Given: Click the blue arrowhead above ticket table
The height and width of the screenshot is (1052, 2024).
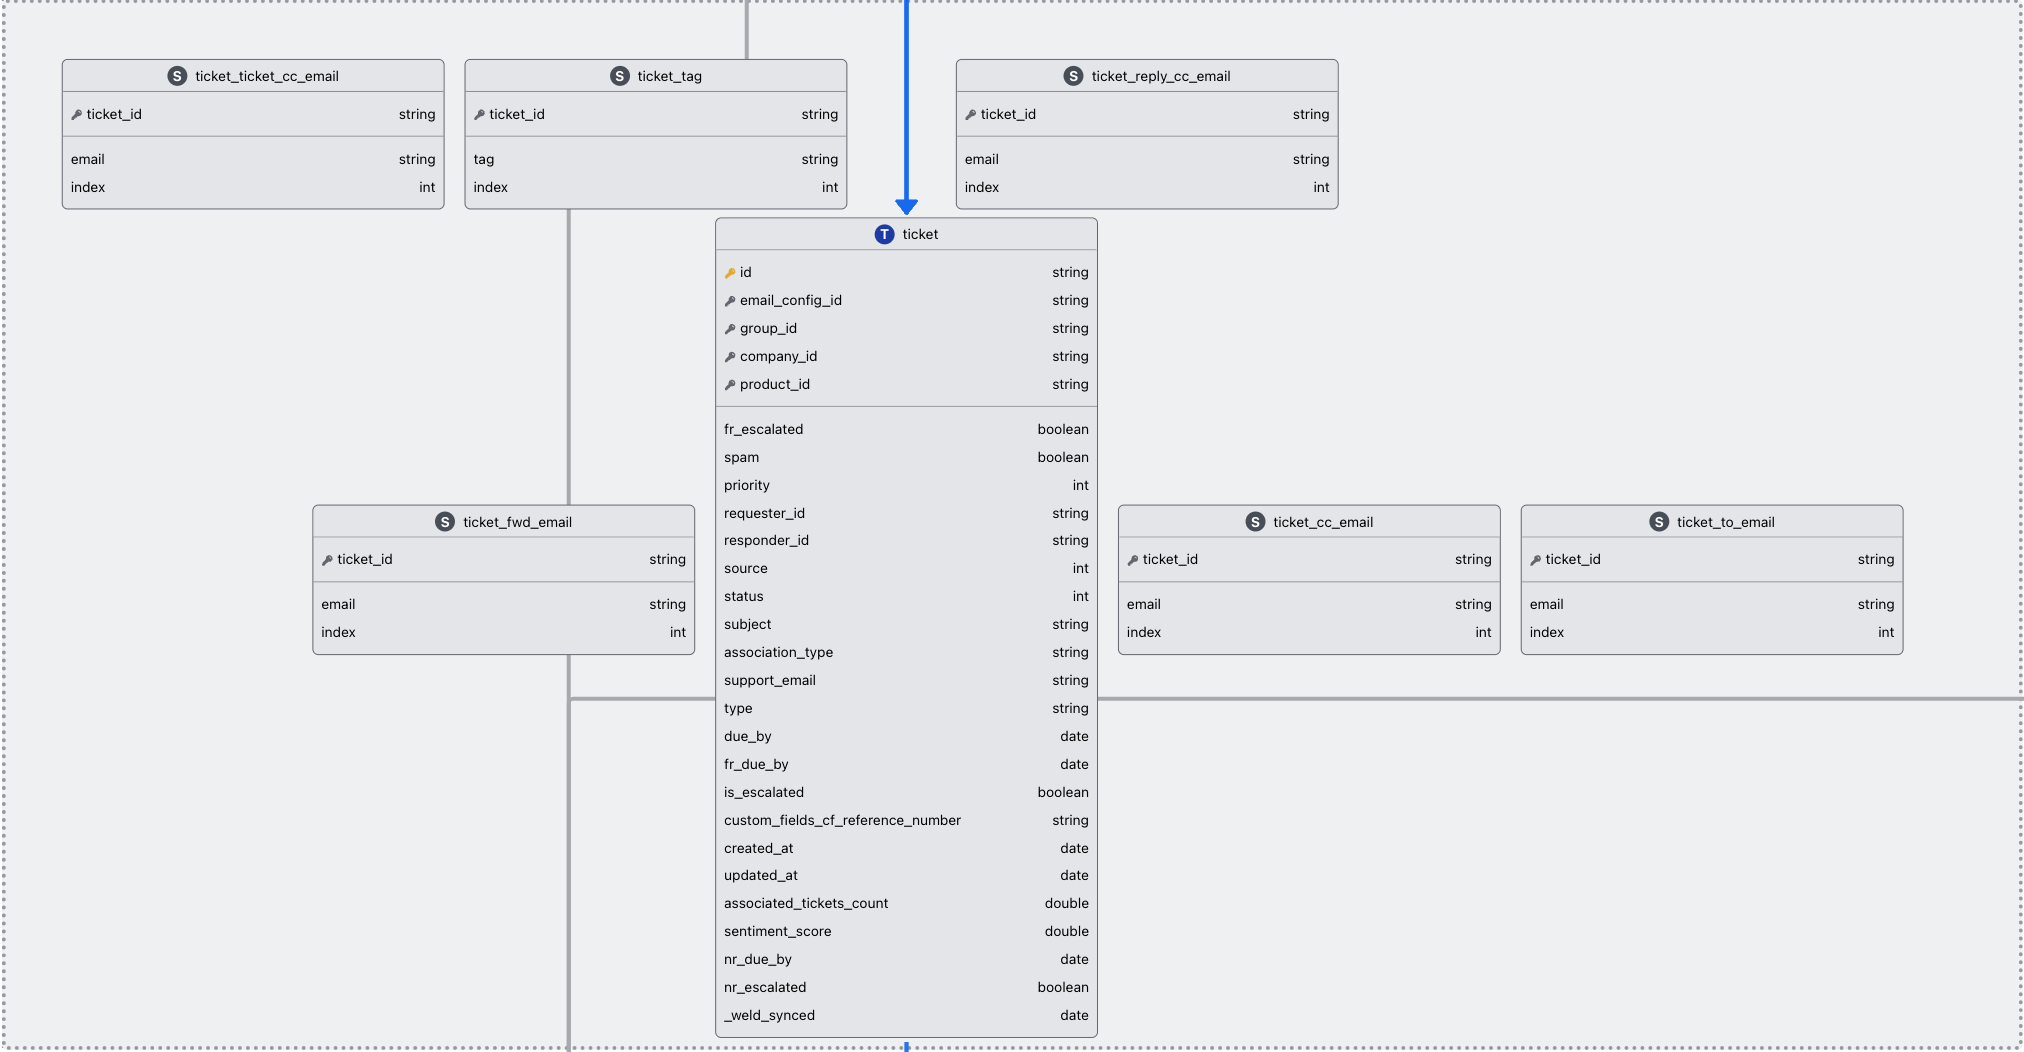Looking at the screenshot, I should pos(906,207).
